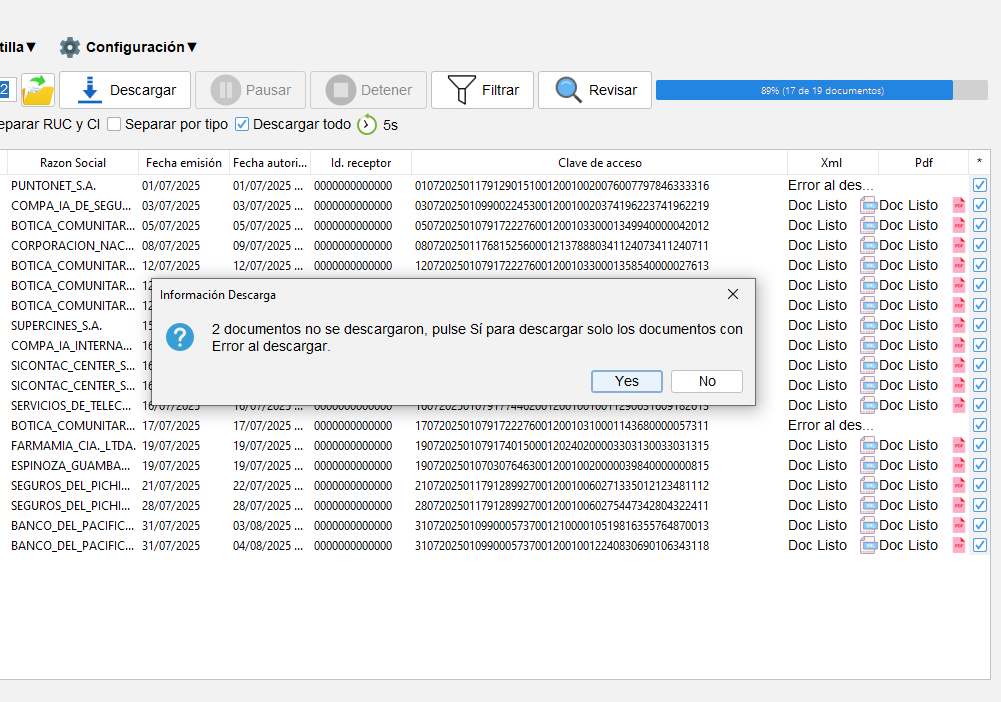Viewport: 1001px width, 702px height.
Task: Open PDF icon for FARMAMIA_CIA._LTDA. row
Action: click(x=959, y=445)
